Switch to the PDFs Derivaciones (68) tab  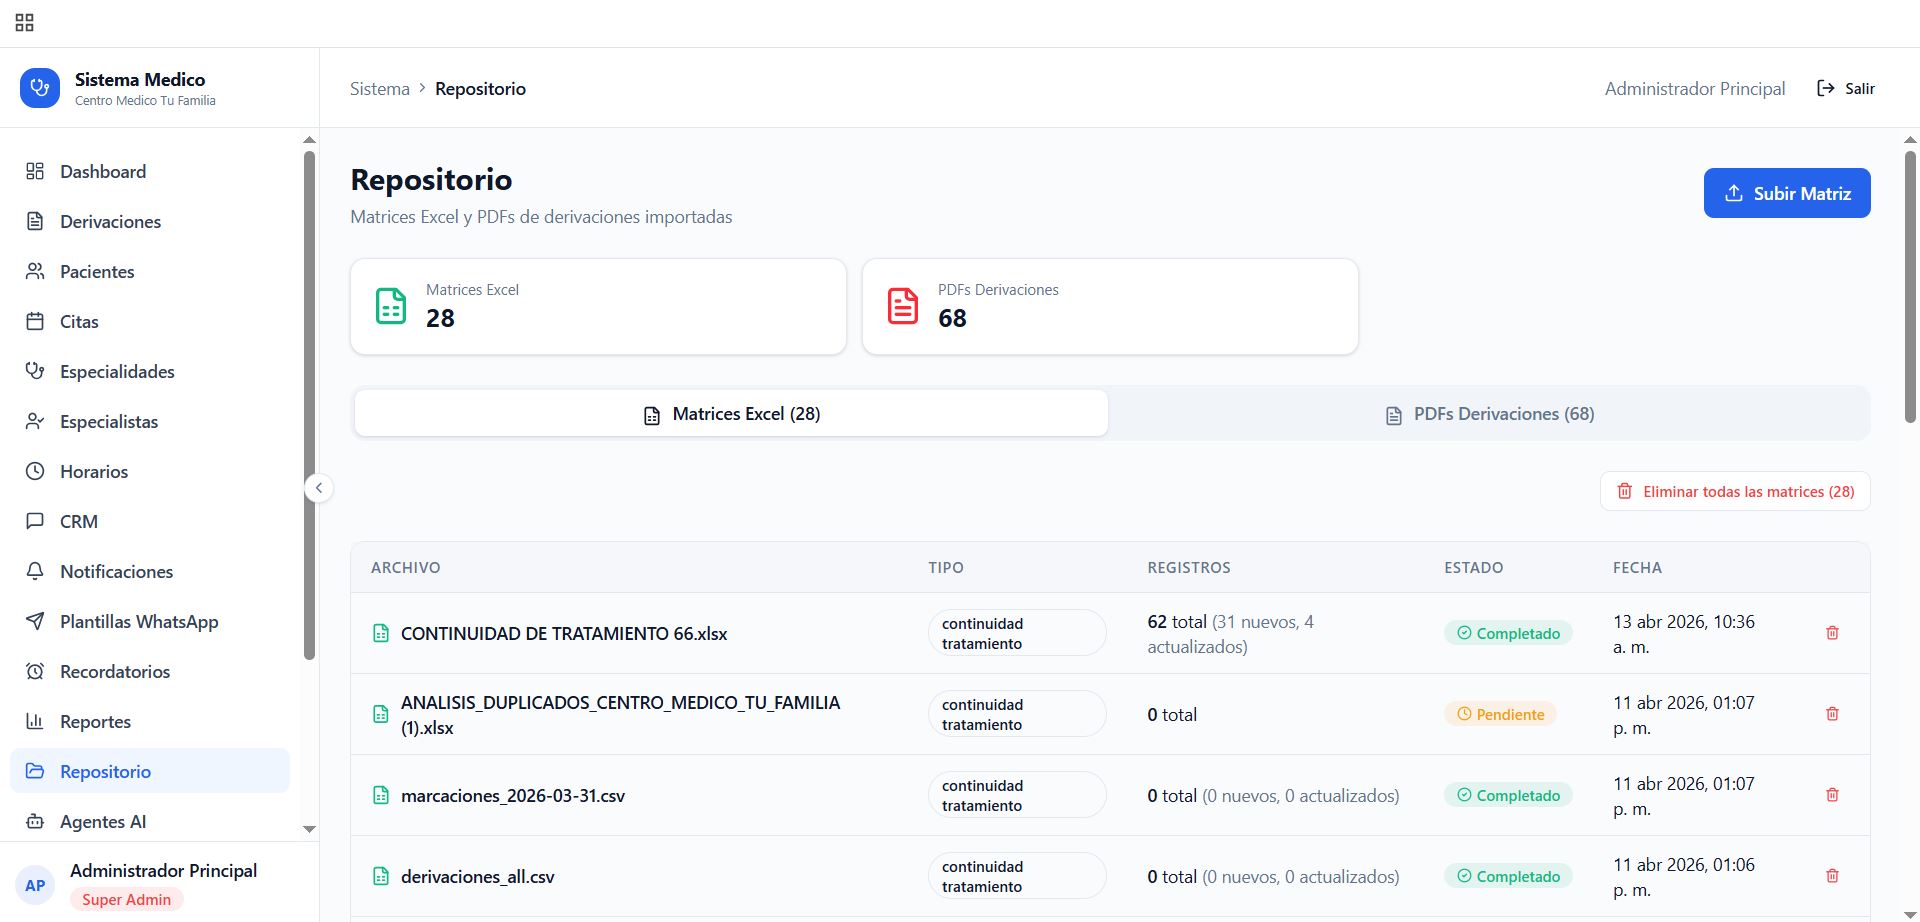click(x=1489, y=412)
